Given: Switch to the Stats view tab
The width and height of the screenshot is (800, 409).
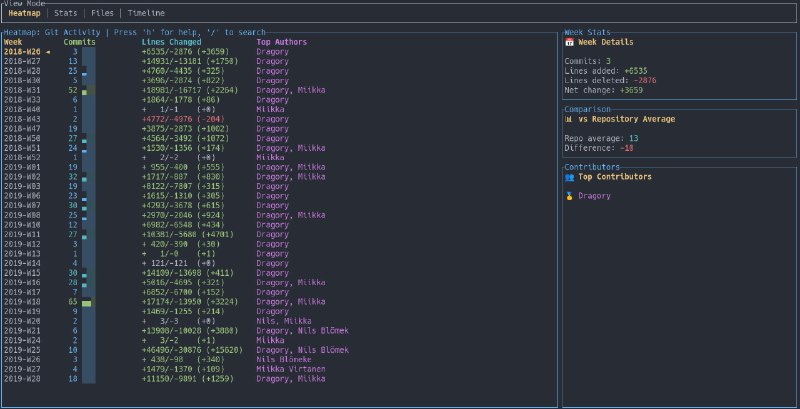Looking at the screenshot, I should 67,13.
